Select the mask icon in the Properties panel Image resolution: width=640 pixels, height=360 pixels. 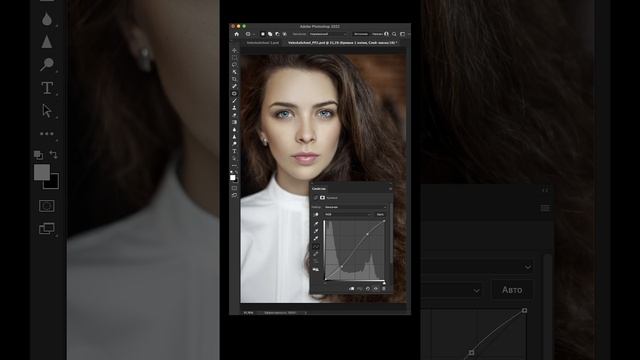click(322, 198)
